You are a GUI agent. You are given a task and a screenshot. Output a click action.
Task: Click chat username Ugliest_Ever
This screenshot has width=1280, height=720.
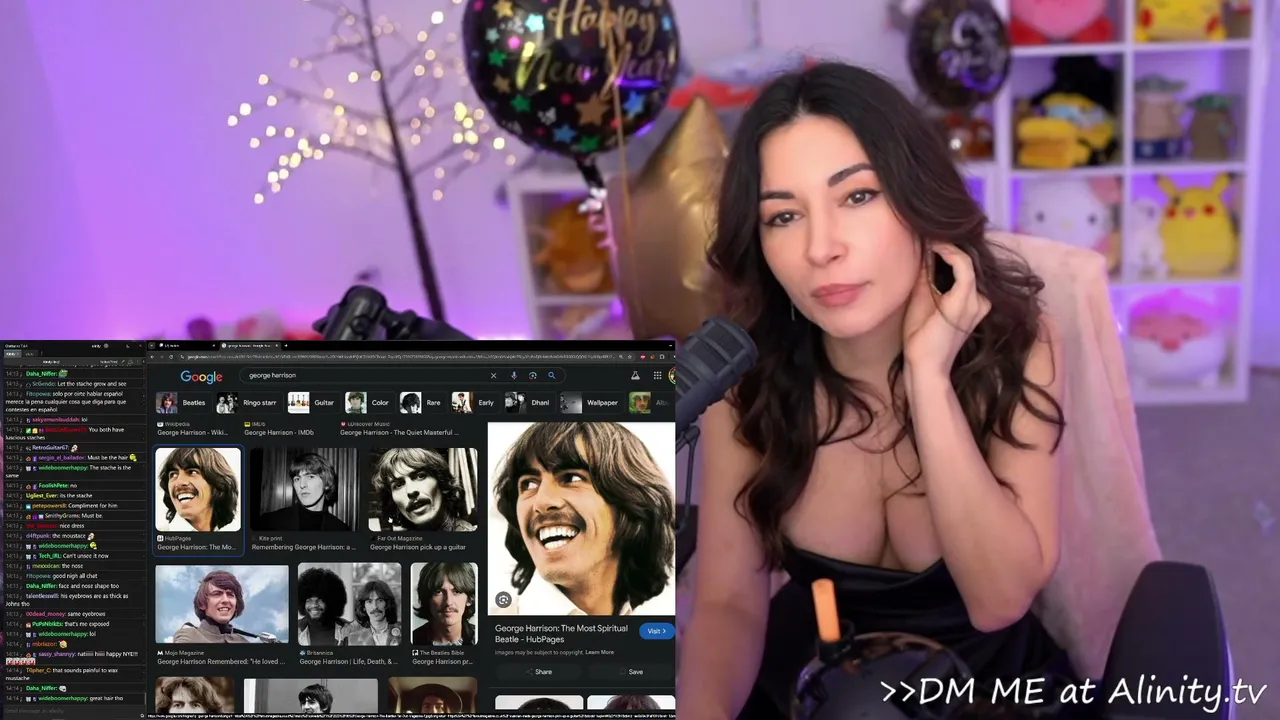point(40,496)
